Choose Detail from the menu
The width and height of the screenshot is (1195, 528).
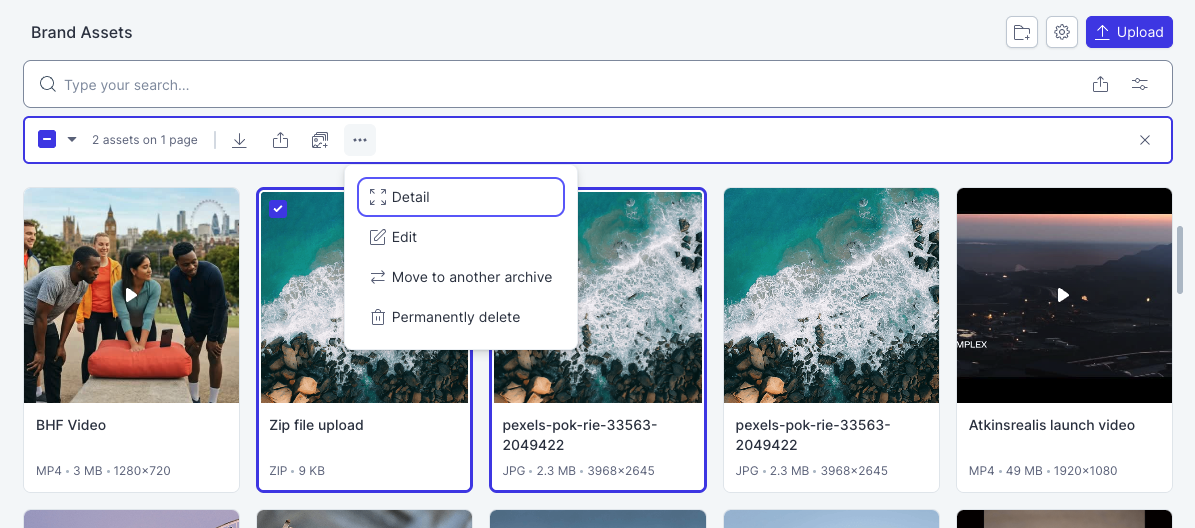point(461,197)
